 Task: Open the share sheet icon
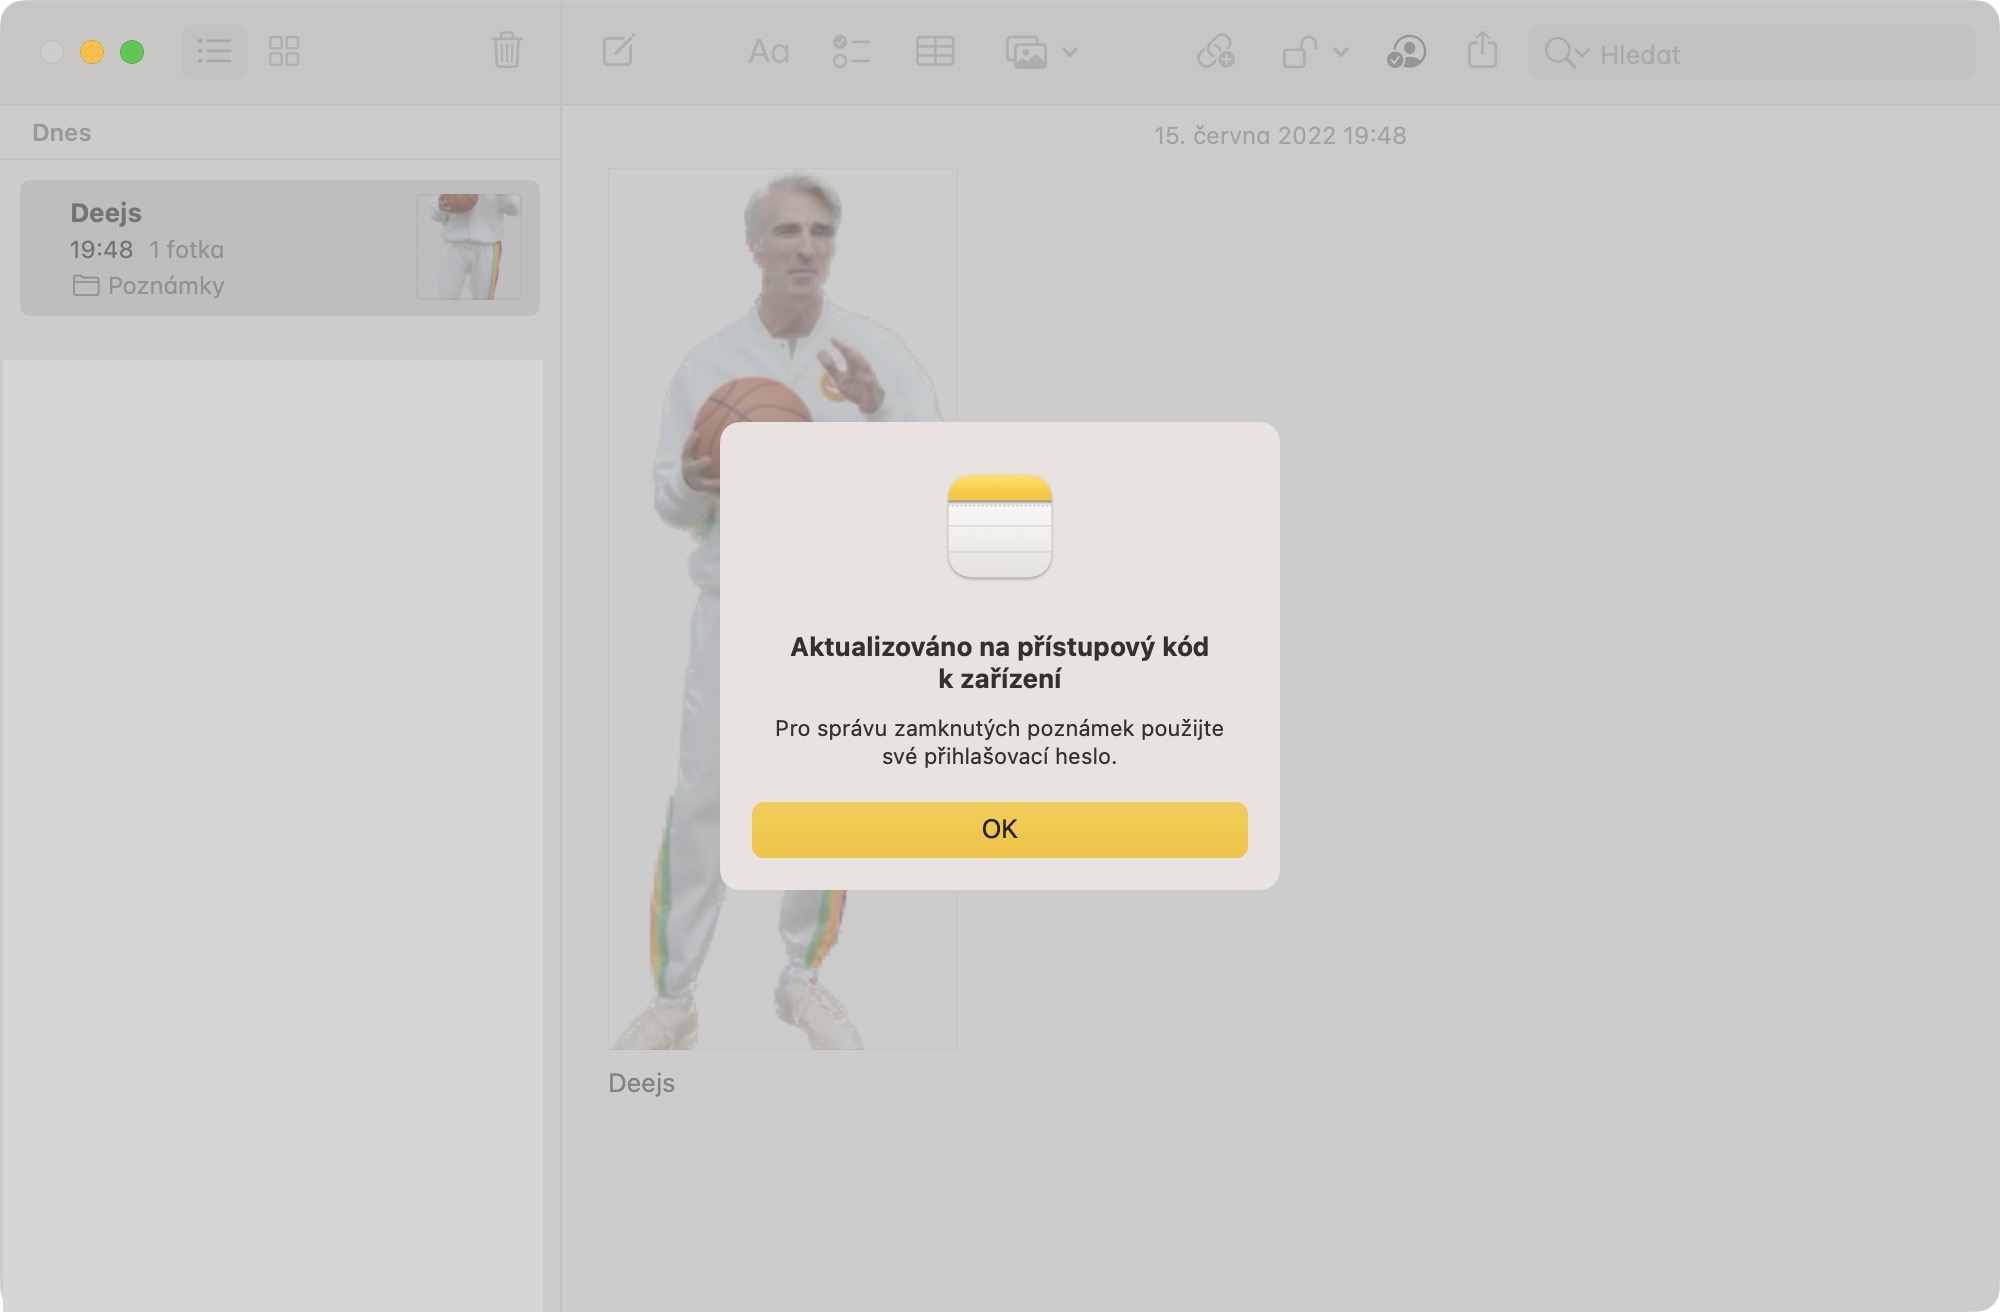[1482, 51]
